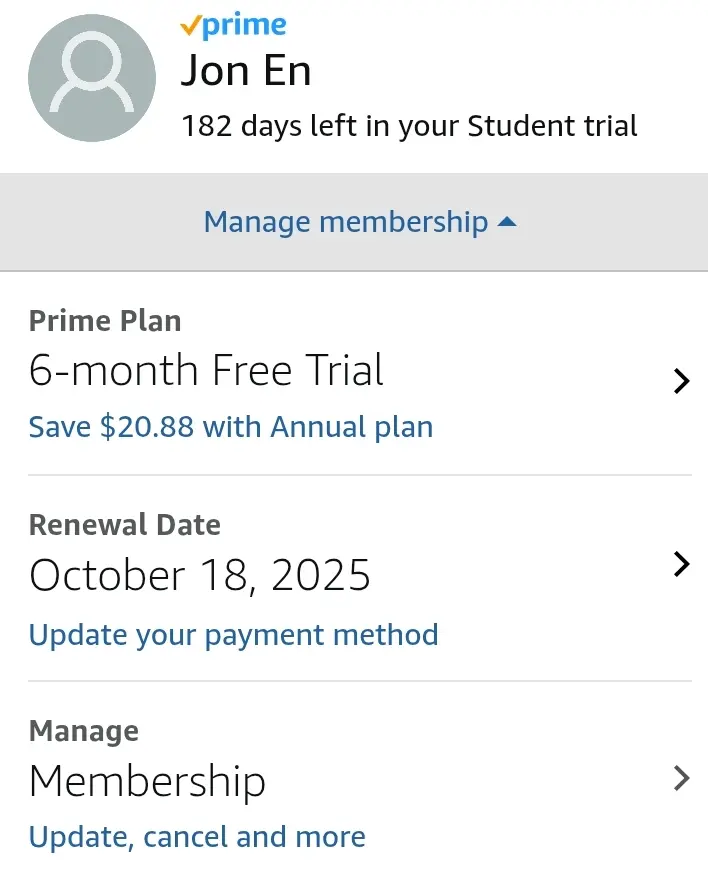
Task: Click Update your payment method link
Action: [233, 635]
